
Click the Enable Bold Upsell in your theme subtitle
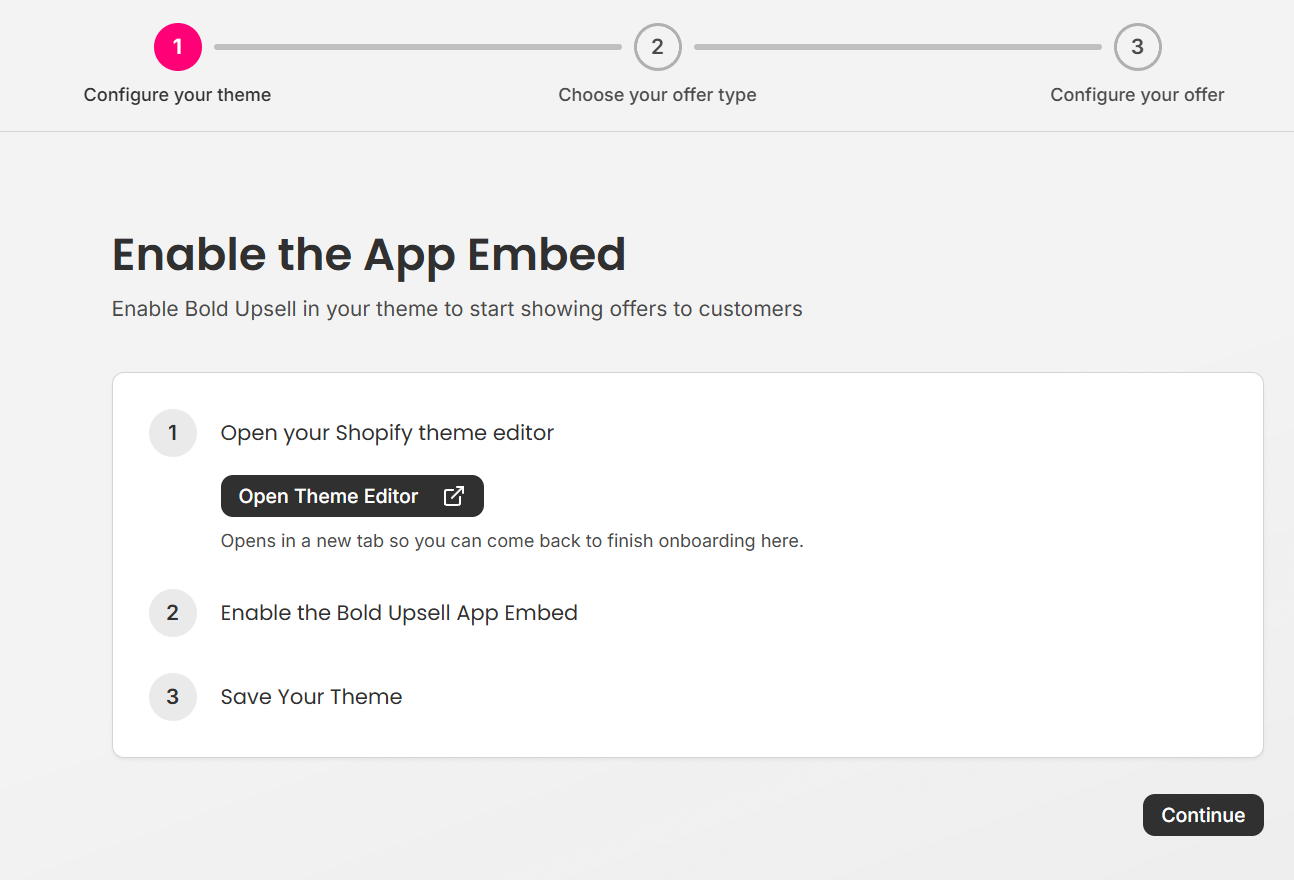[457, 309]
